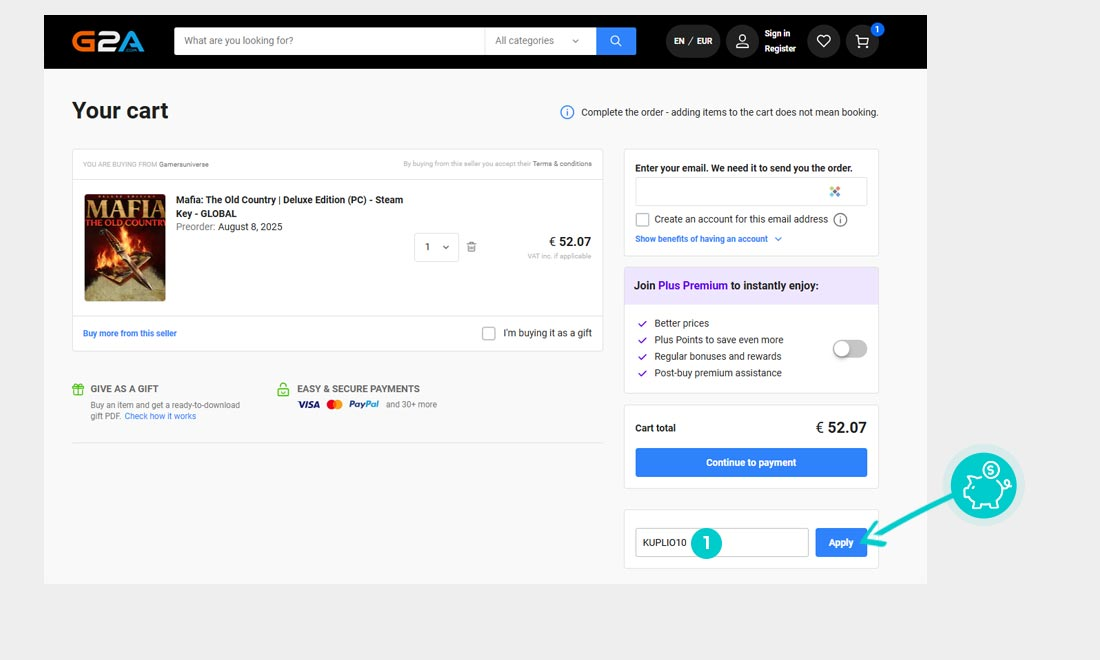The image size is (1100, 660).
Task: Check 'I'm buying it as a gift'
Action: (x=489, y=333)
